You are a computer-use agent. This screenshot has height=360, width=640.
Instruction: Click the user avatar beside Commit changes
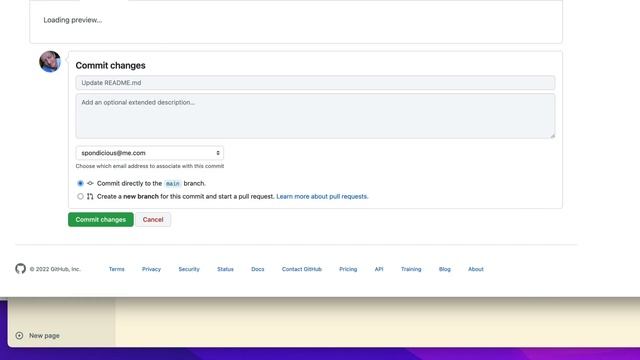click(x=50, y=62)
